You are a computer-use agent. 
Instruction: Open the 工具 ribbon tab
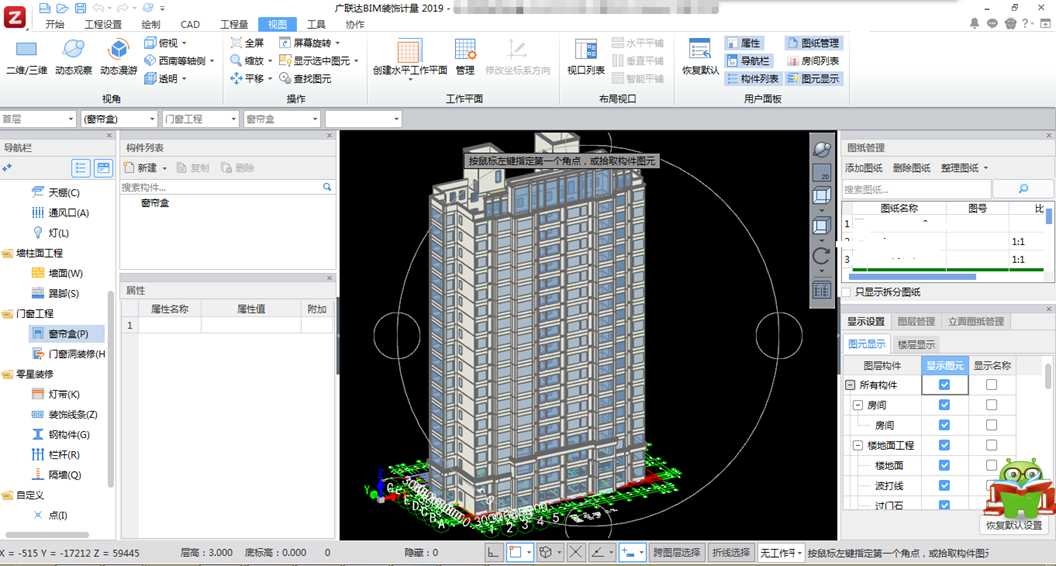click(x=316, y=25)
